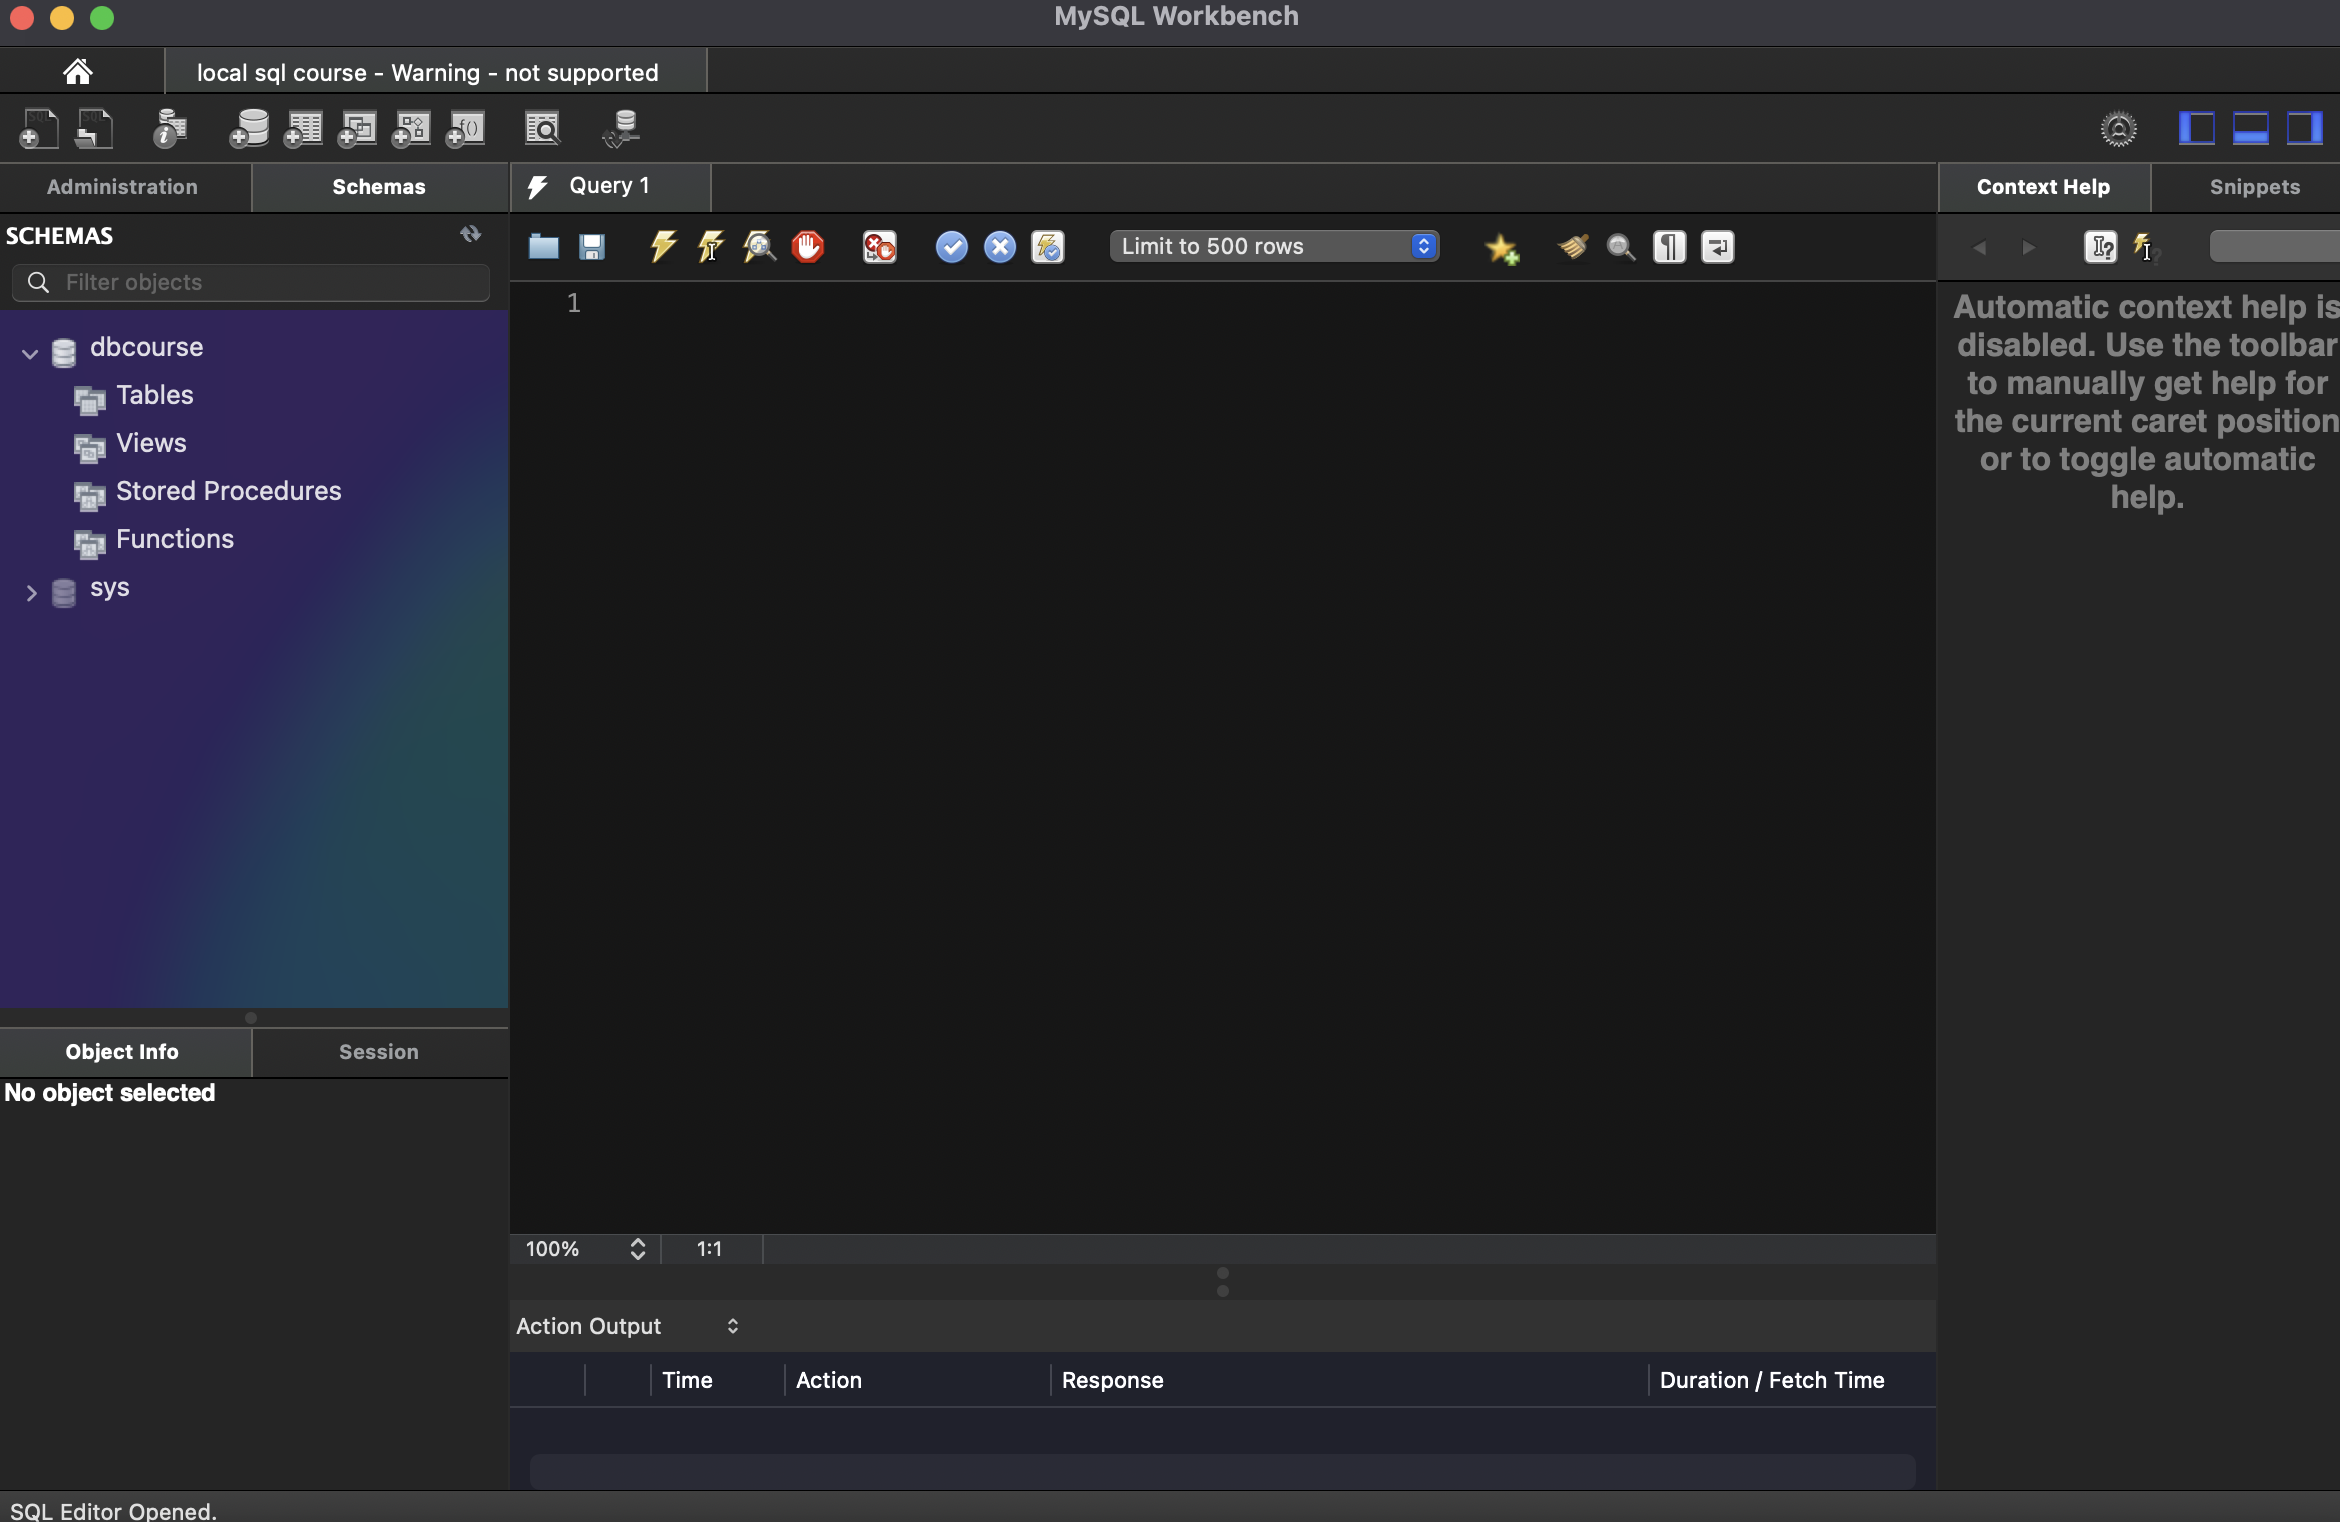This screenshot has width=2340, height=1522.
Task: Select the Tables folder under dbcourse
Action: tap(154, 396)
